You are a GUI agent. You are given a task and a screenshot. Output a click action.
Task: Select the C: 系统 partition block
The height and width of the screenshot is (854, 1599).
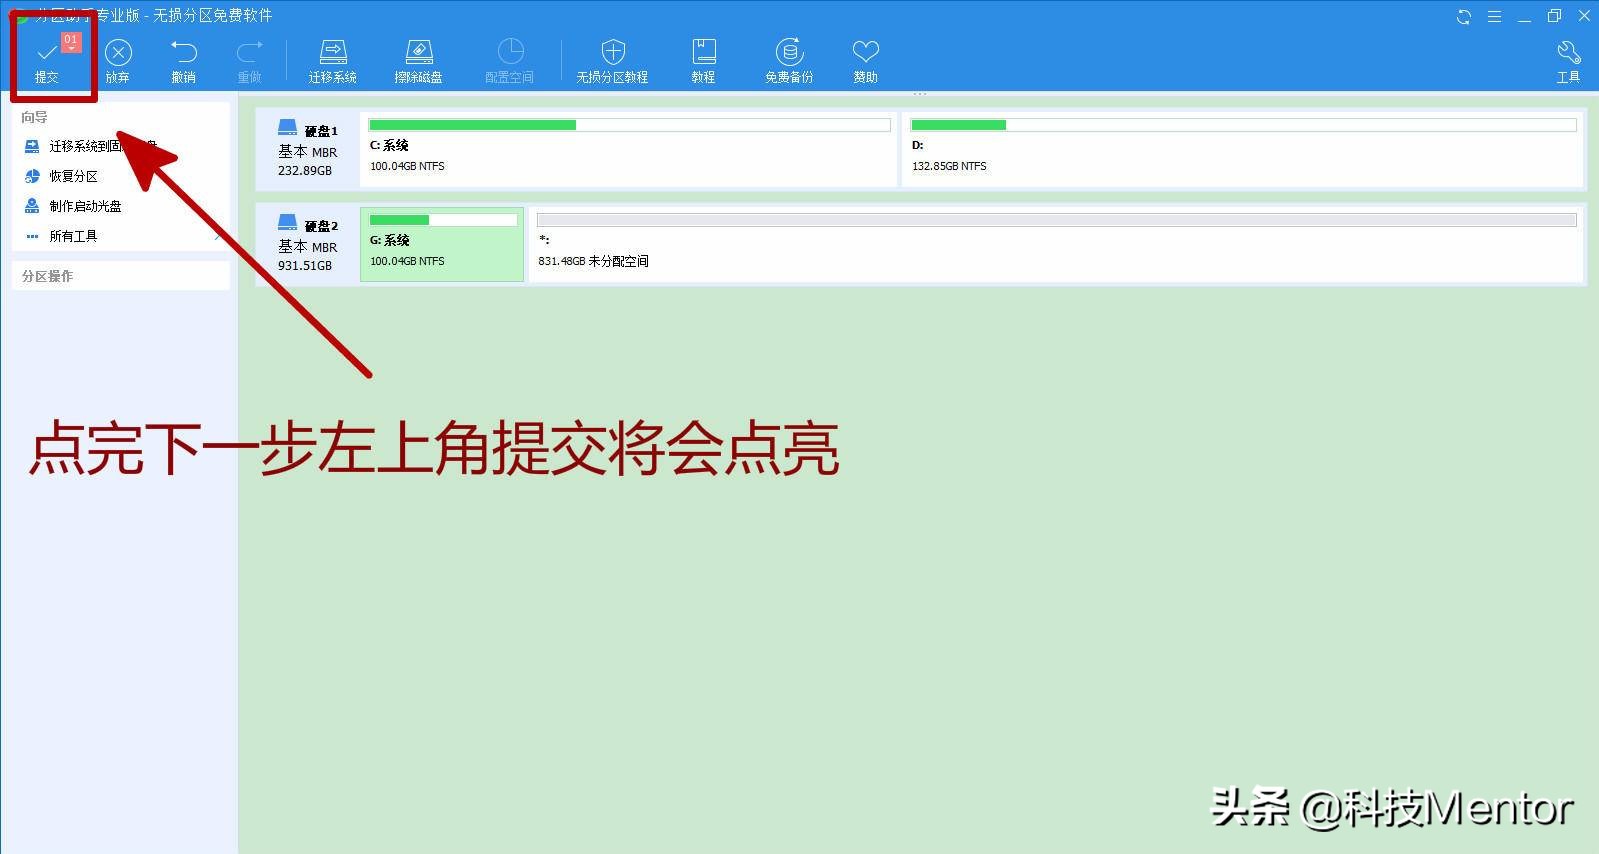pyautogui.click(x=629, y=149)
